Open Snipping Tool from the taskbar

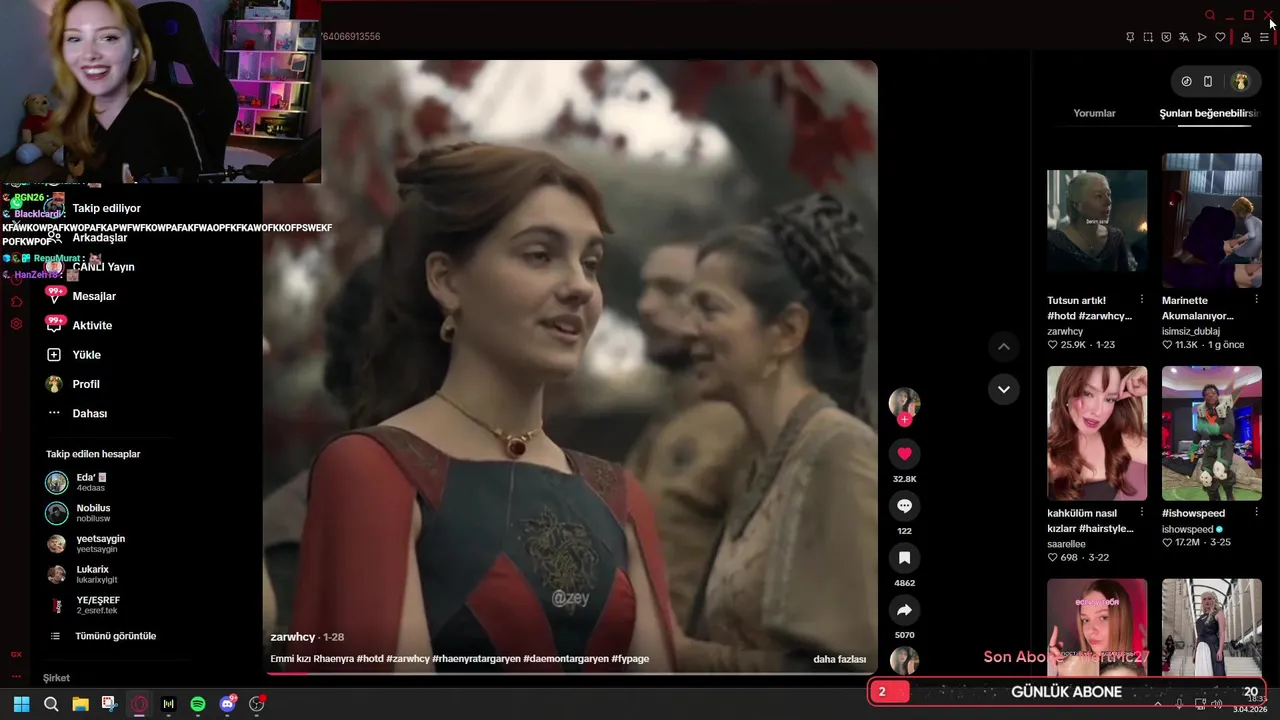pyautogui.click(x=109, y=704)
